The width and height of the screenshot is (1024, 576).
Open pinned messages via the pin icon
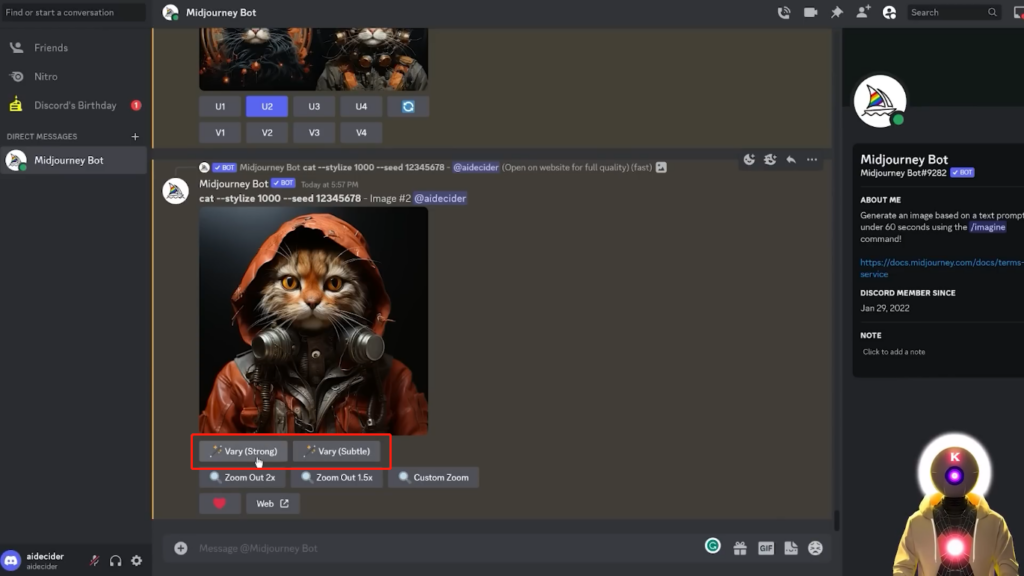(x=837, y=13)
